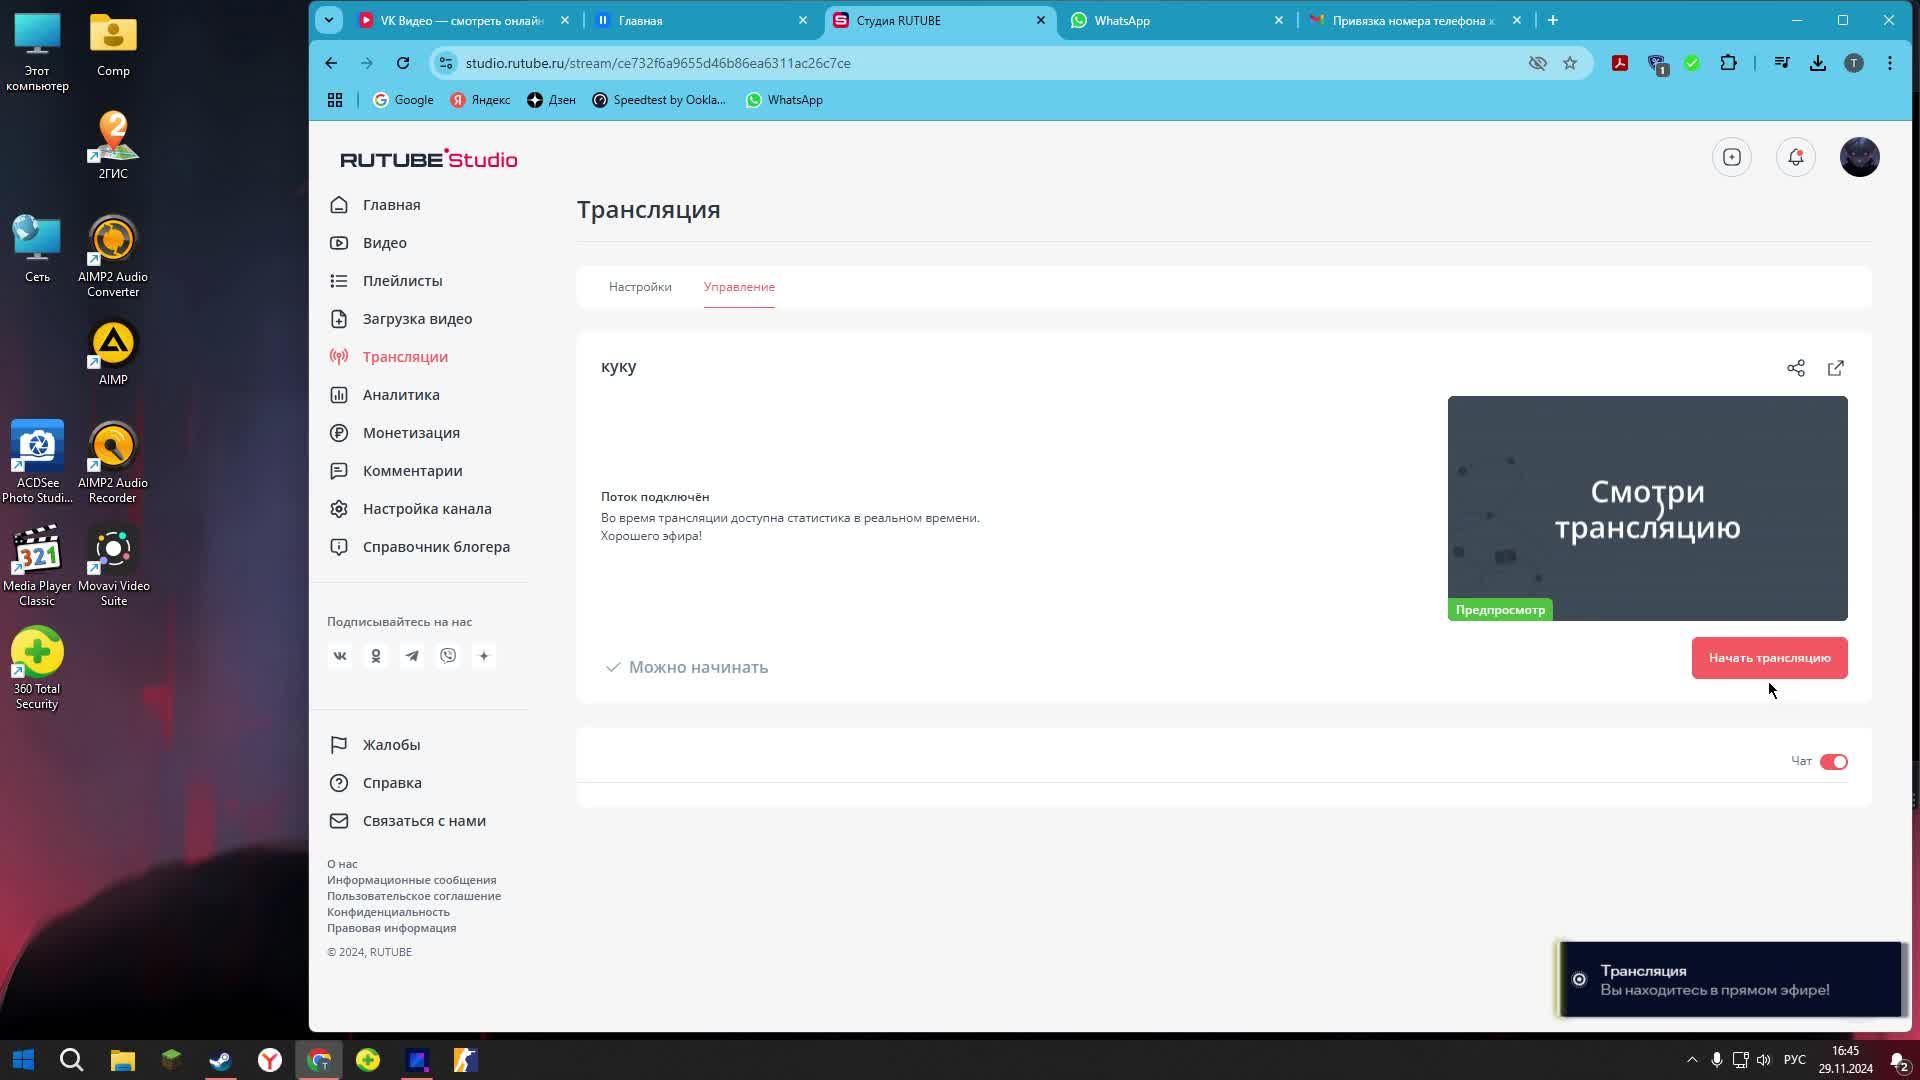The image size is (1920, 1080).
Task: Click the add content plus icon
Action: pyautogui.click(x=1732, y=157)
